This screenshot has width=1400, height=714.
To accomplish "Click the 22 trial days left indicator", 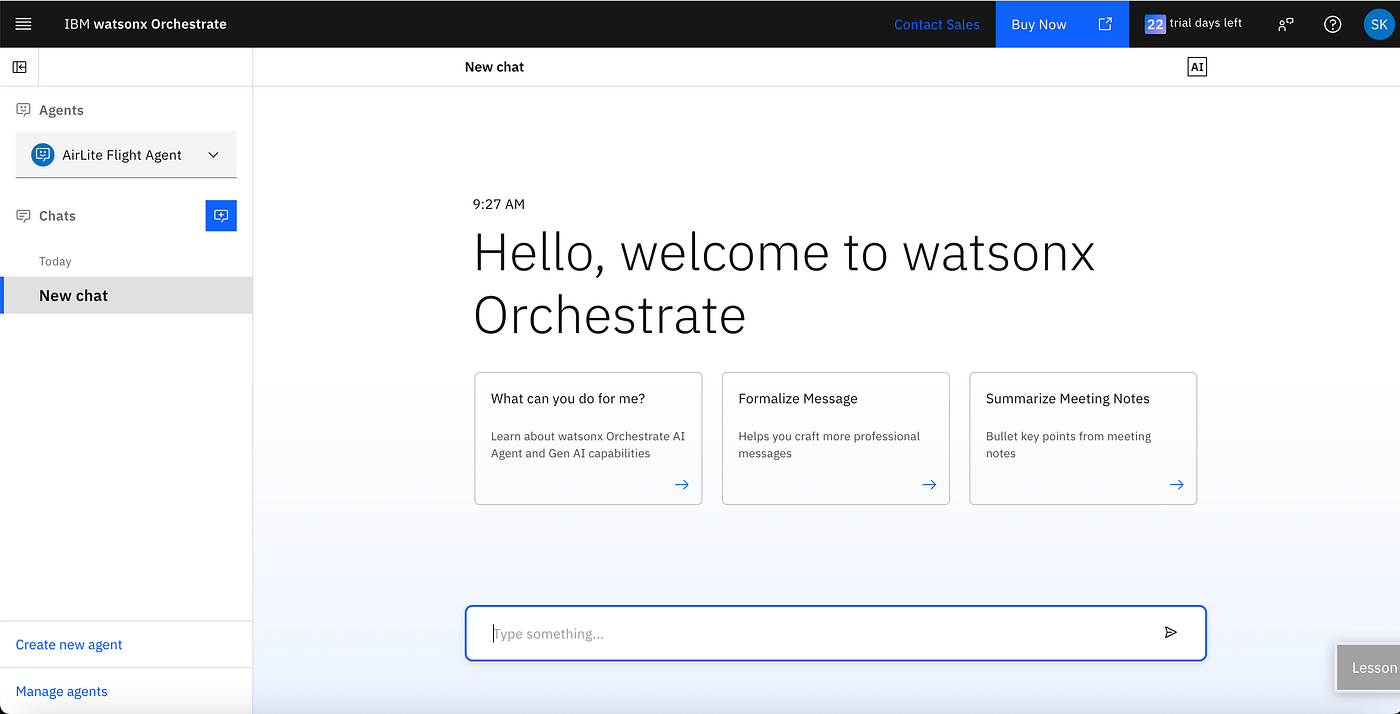I will click(x=1193, y=24).
